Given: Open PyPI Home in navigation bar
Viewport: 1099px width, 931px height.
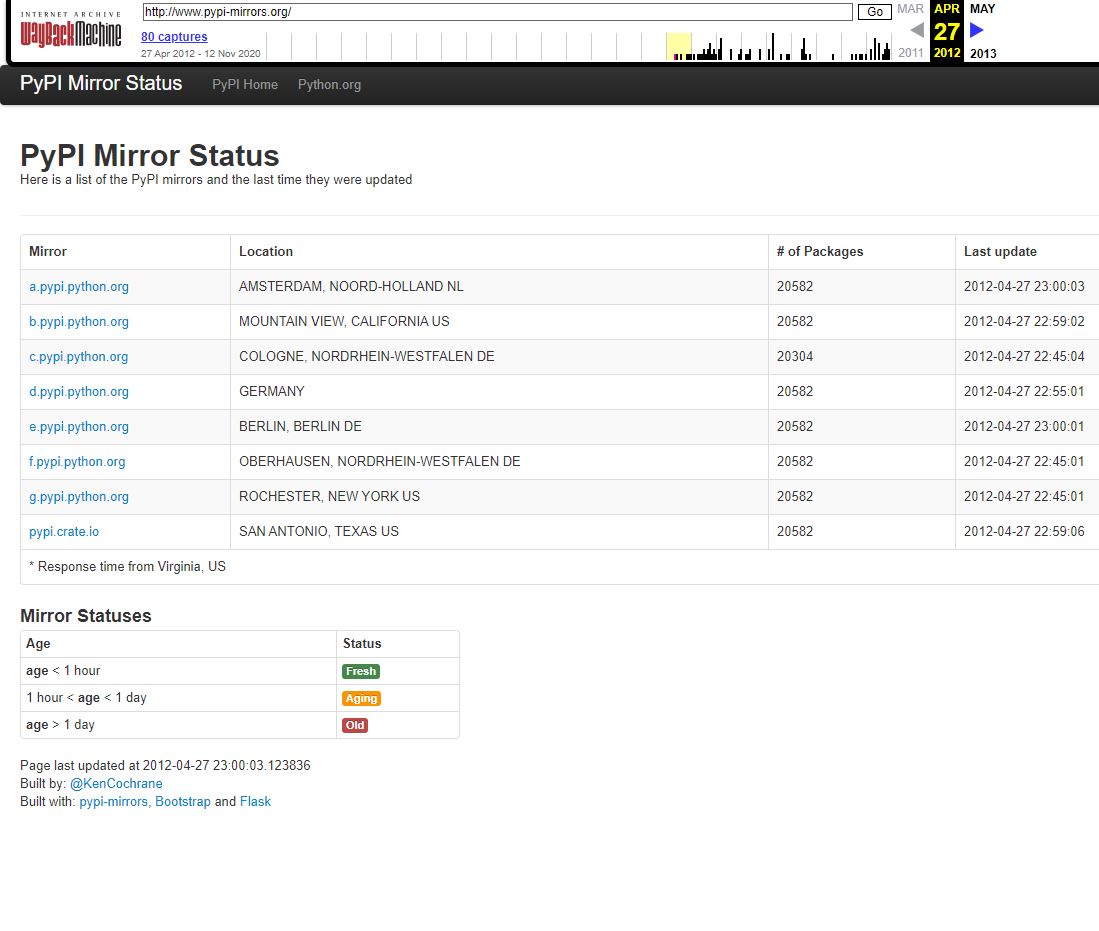Looking at the screenshot, I should [245, 85].
